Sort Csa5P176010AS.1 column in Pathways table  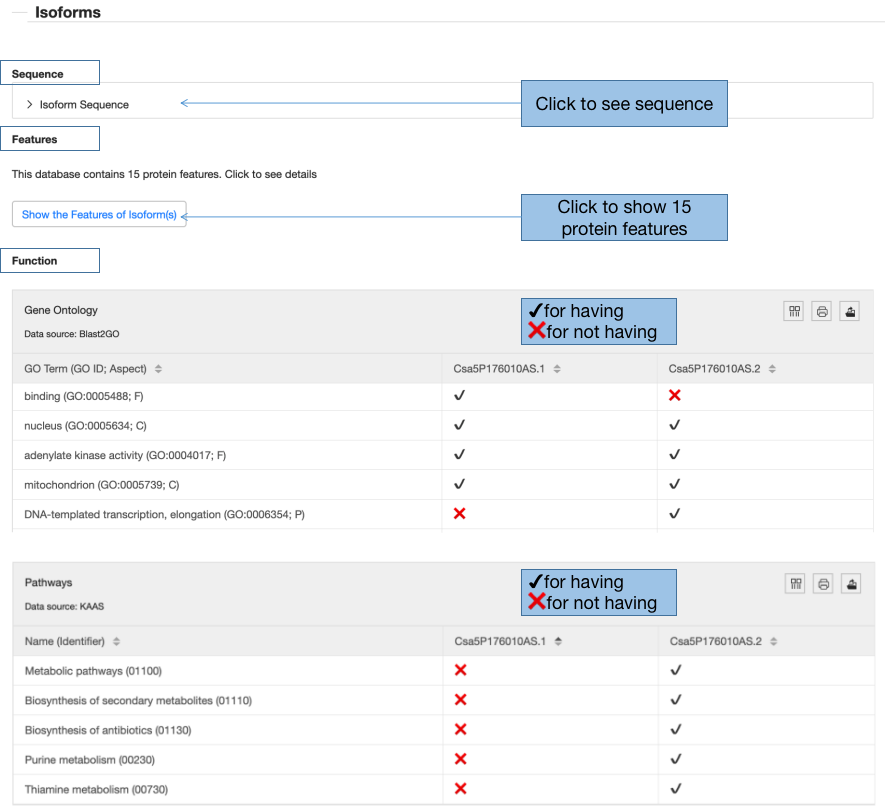(x=558, y=641)
